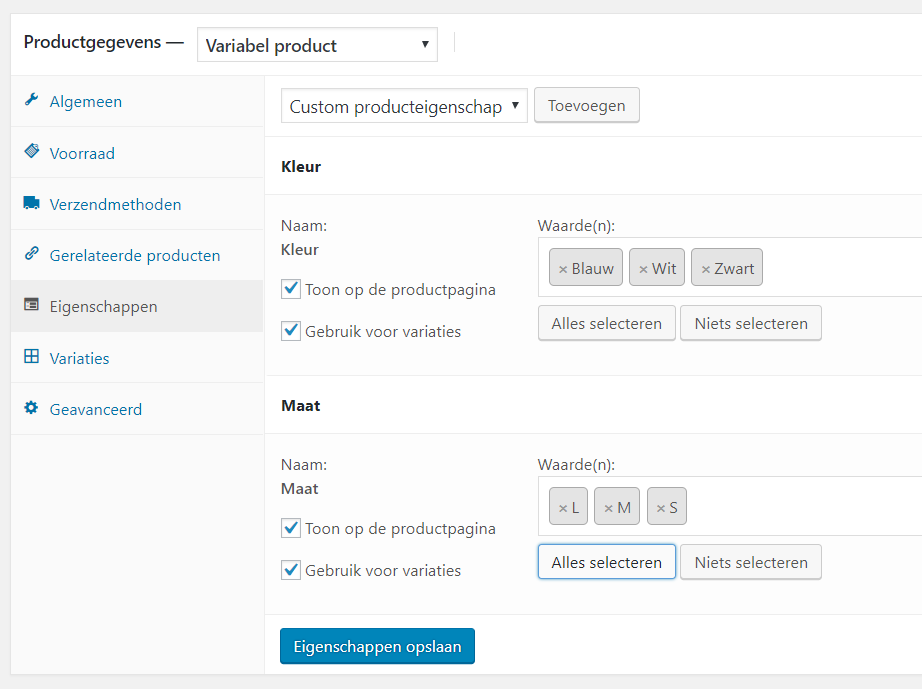The image size is (922, 689).
Task: Click the gear icon for Geavanceerd
Action: tap(31, 407)
